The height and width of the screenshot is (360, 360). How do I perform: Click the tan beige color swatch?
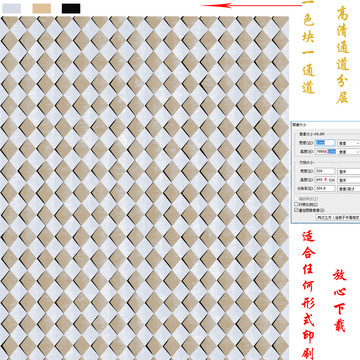(x=42, y=8)
